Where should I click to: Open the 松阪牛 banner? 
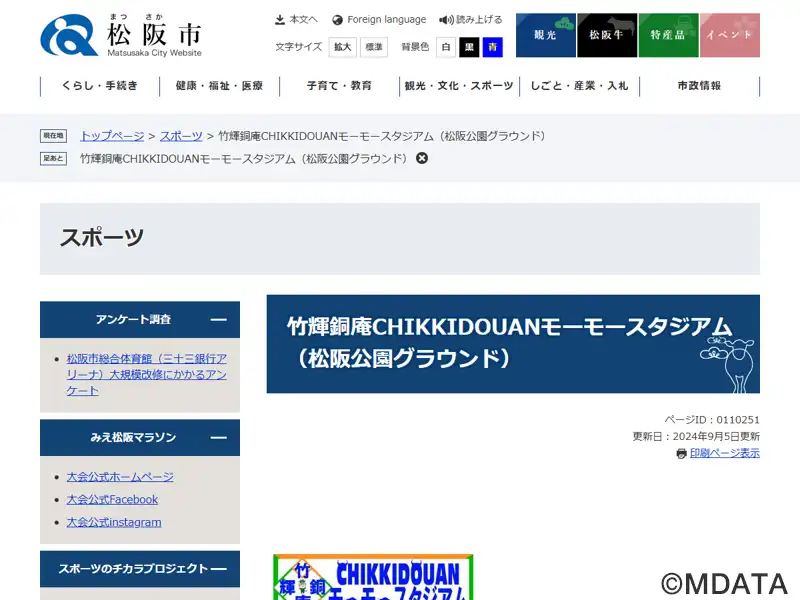pyautogui.click(x=607, y=35)
